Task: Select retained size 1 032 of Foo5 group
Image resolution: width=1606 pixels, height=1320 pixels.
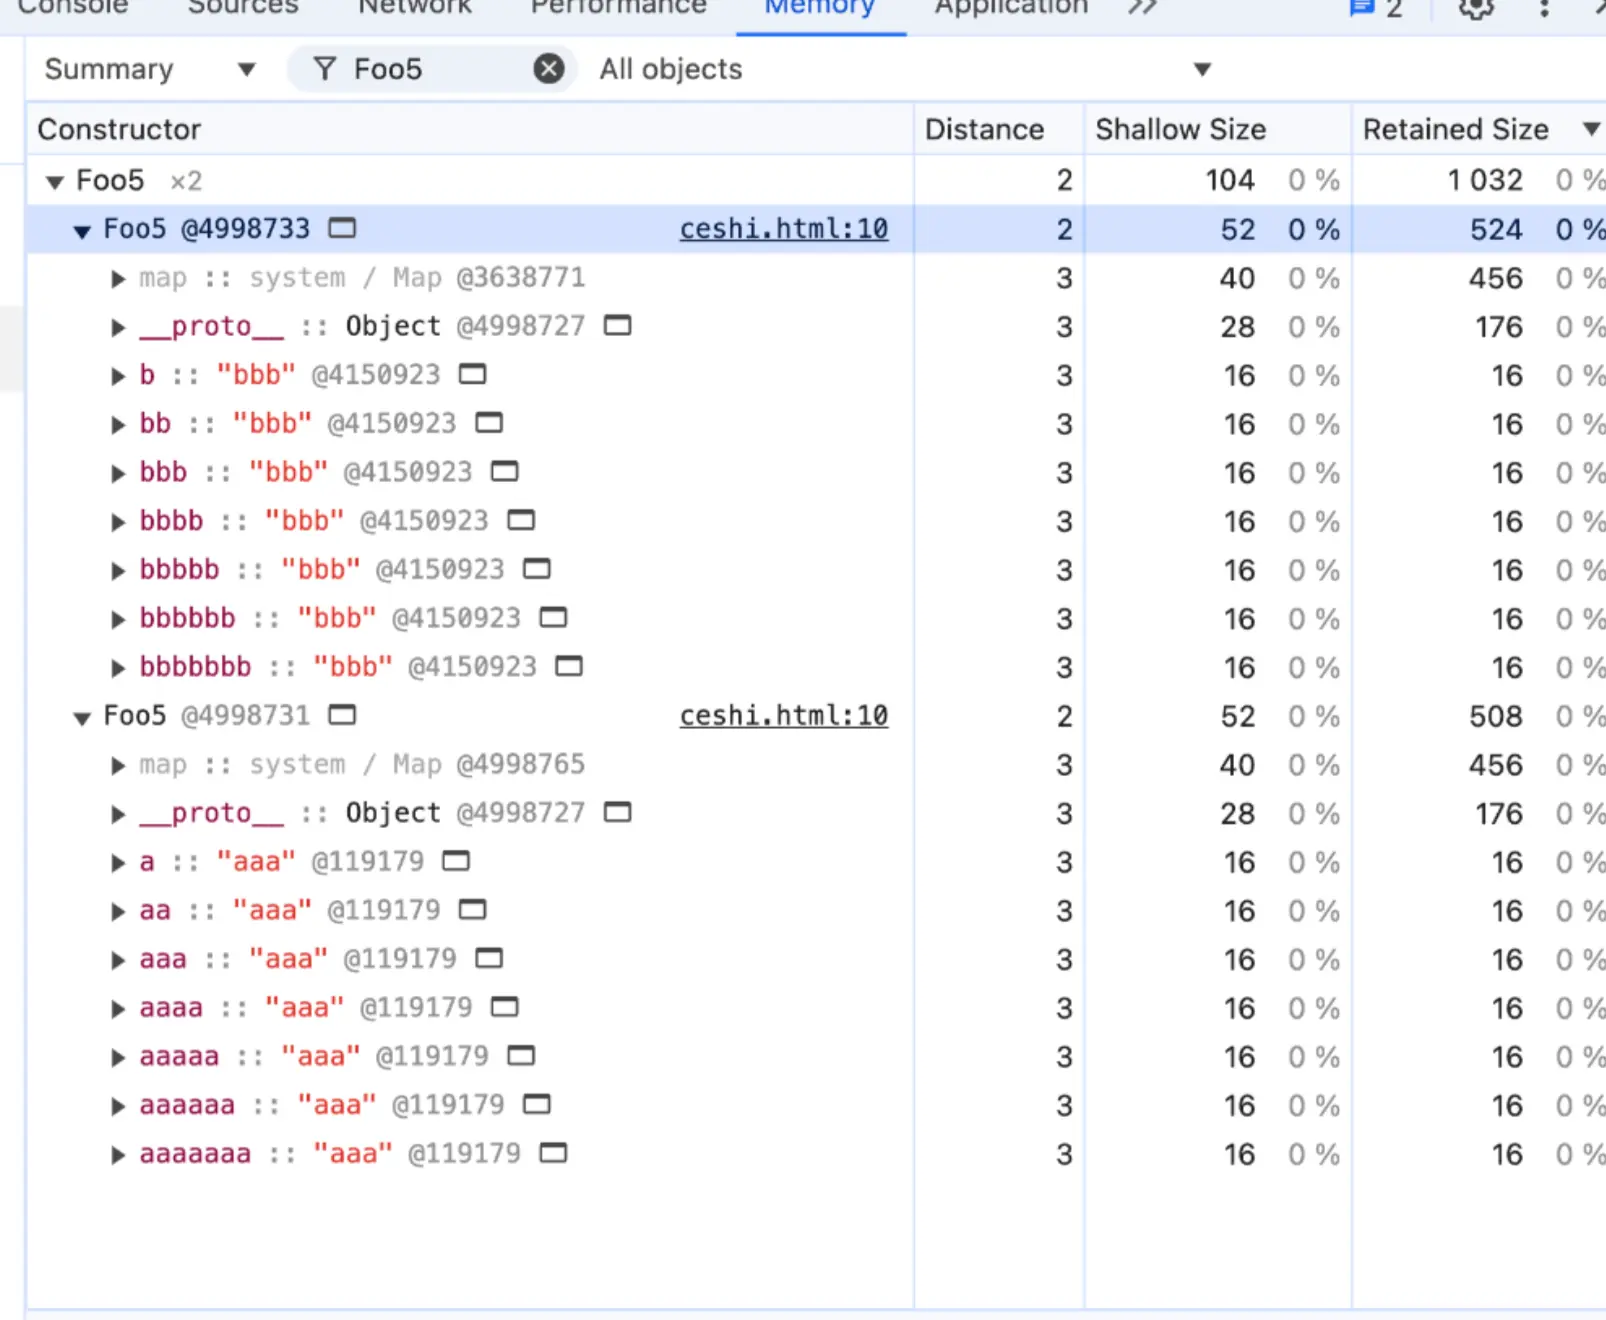Action: 1485,181
